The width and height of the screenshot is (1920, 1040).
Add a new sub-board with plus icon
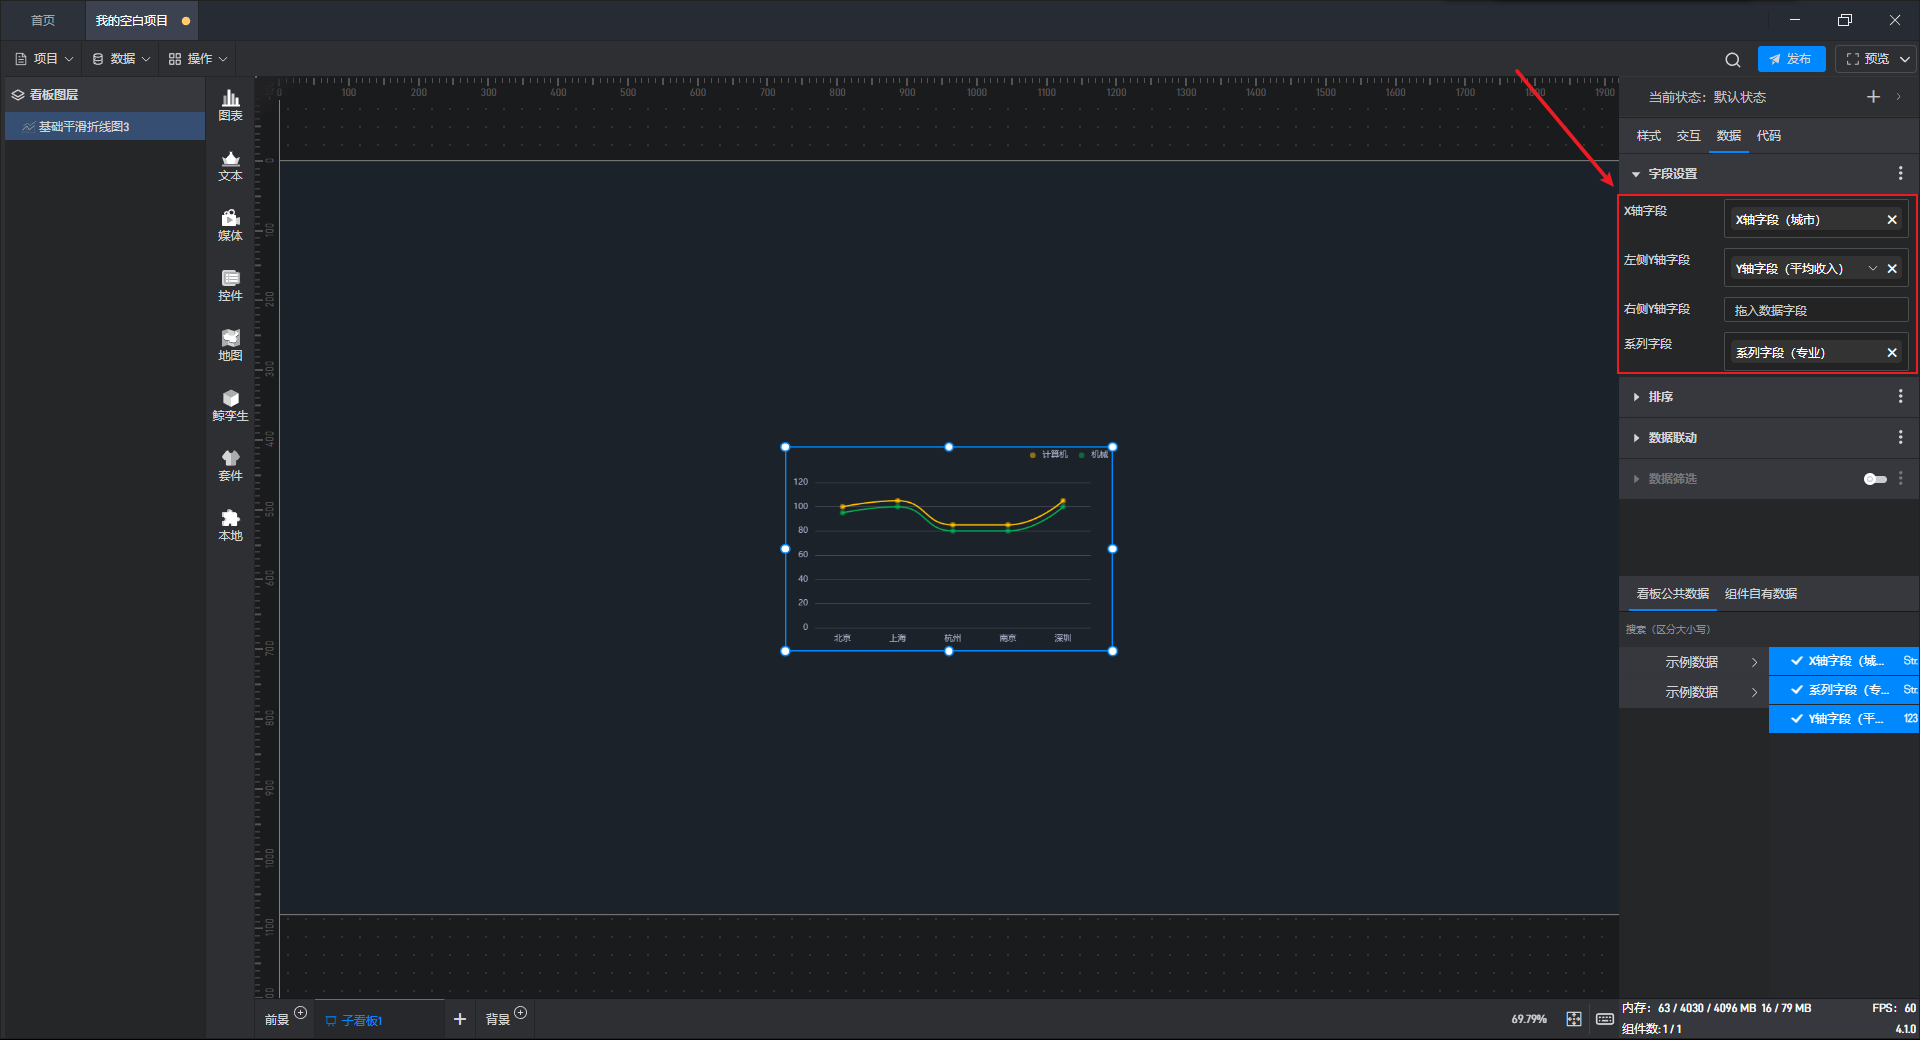[x=460, y=1019]
